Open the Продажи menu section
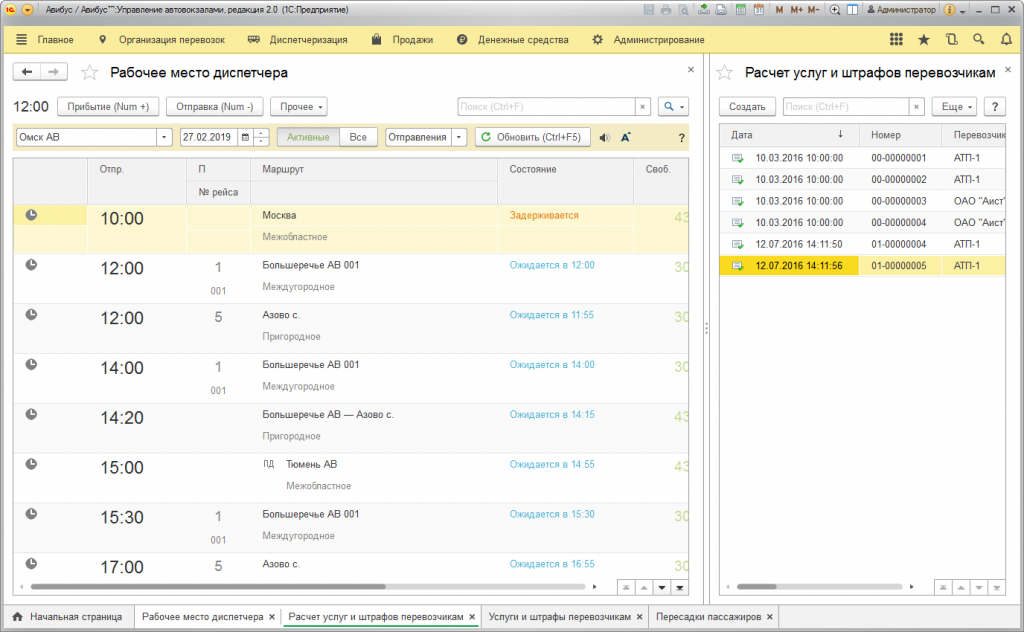Viewport: 1024px width, 632px height. click(x=402, y=40)
